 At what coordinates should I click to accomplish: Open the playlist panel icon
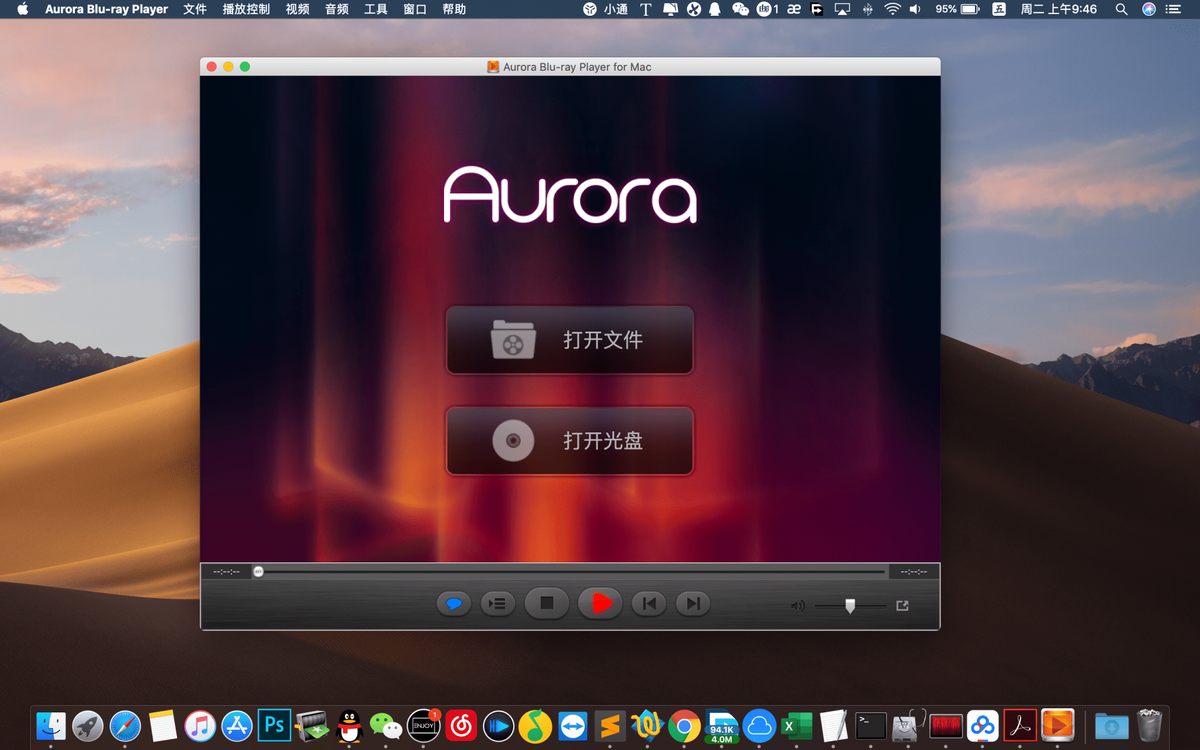pyautogui.click(x=497, y=603)
